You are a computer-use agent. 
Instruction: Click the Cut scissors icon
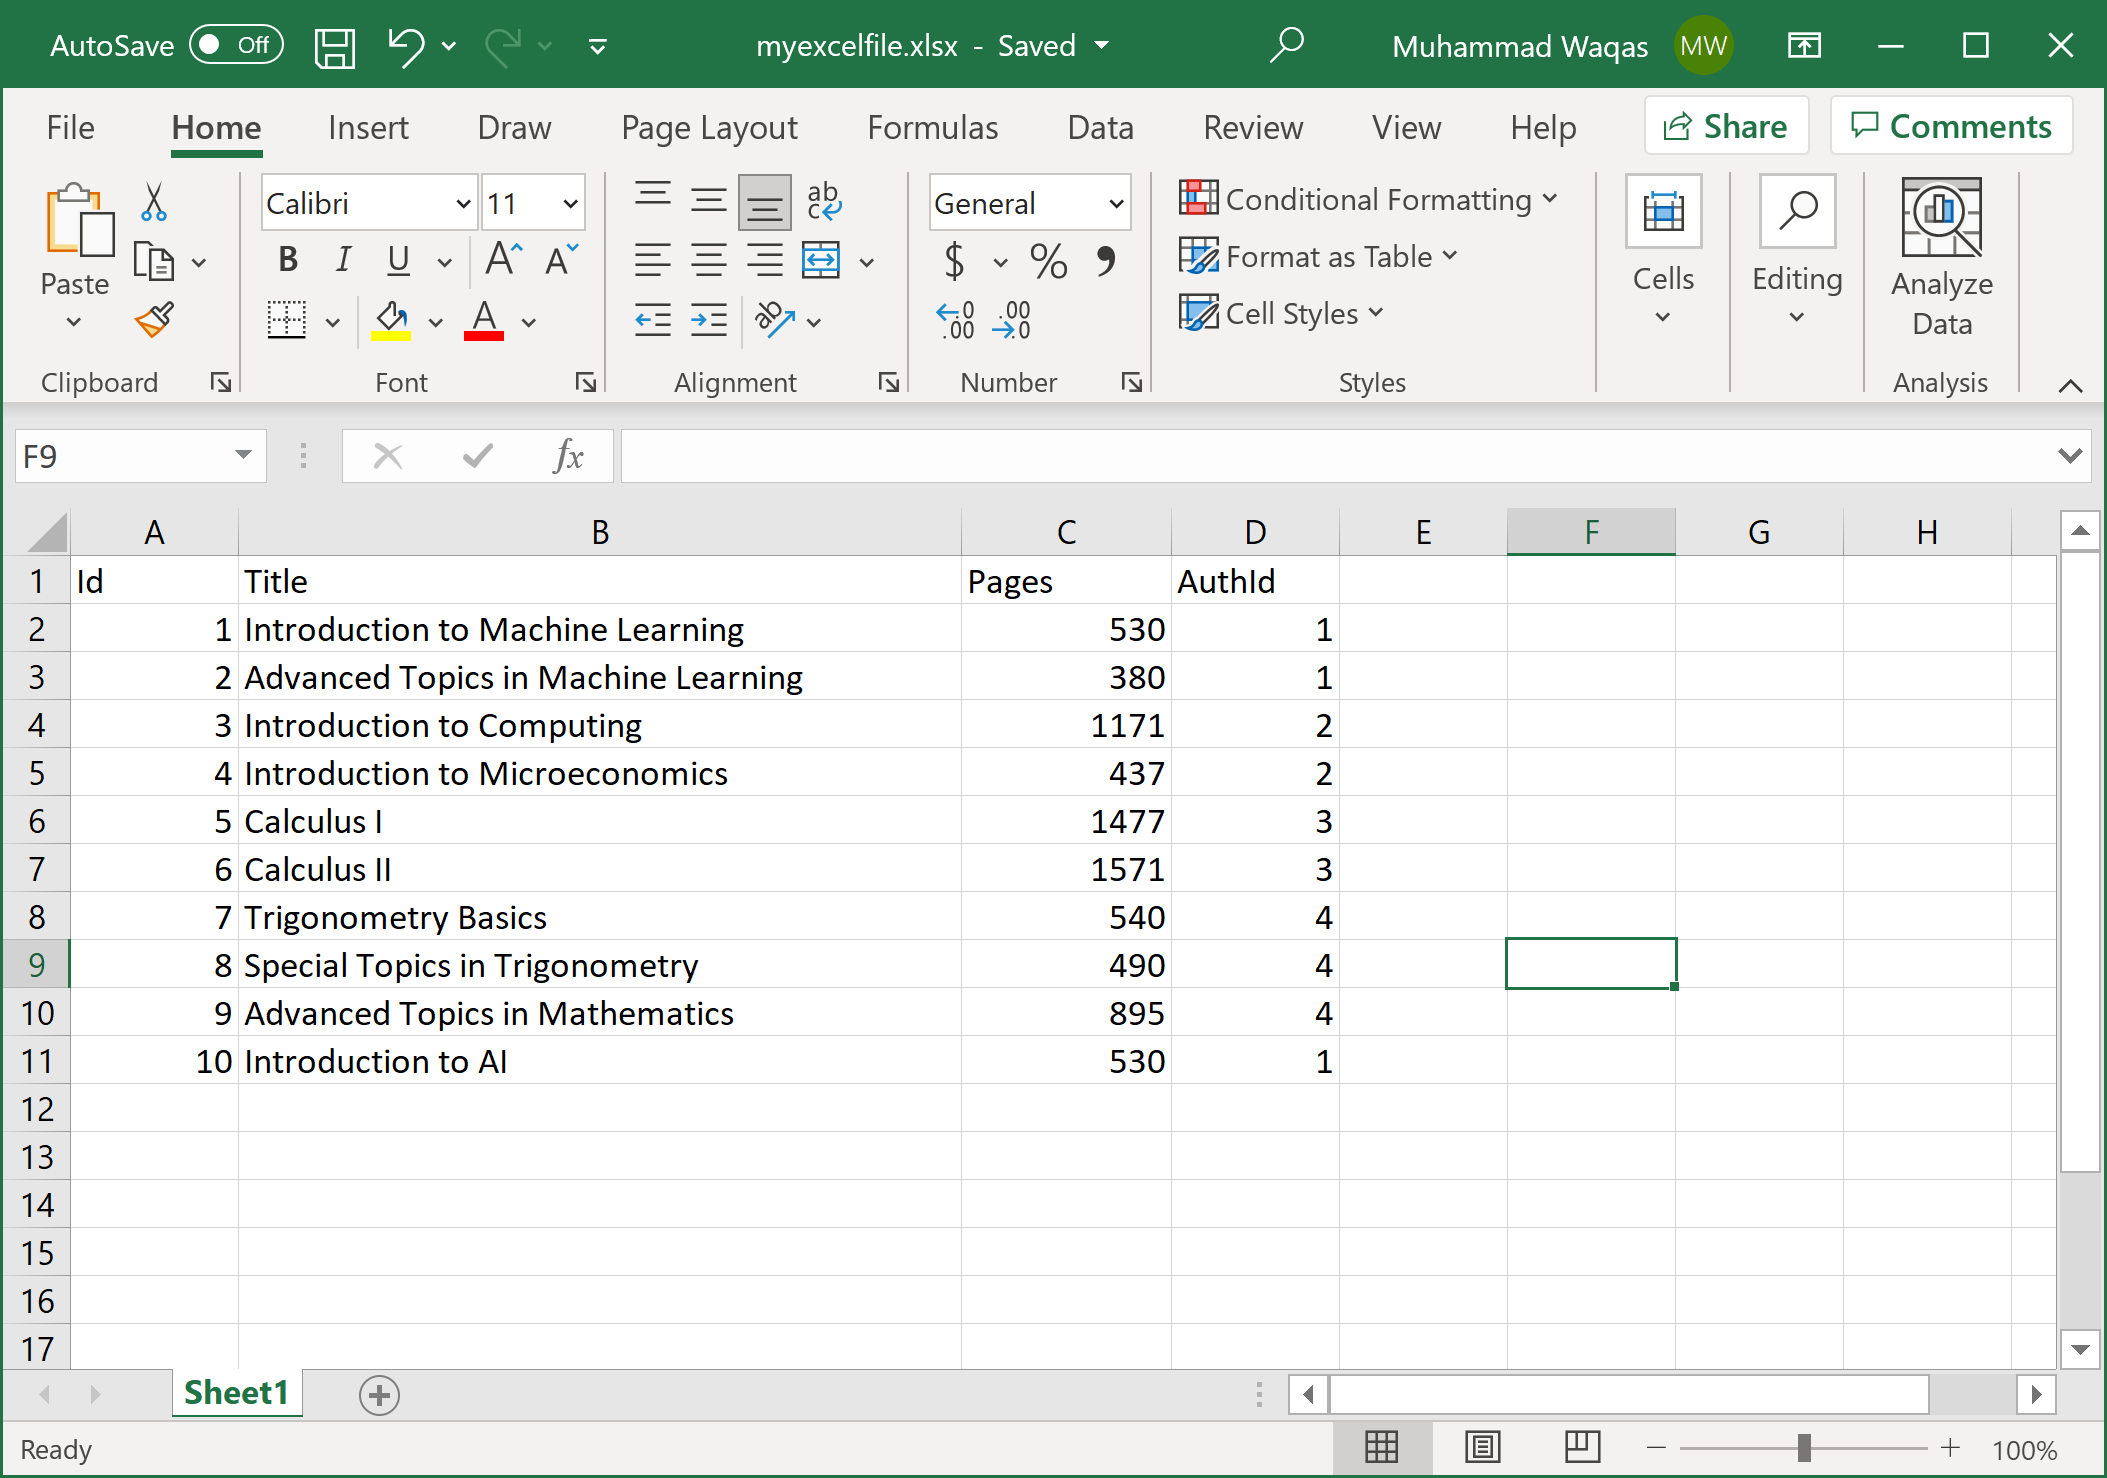click(x=153, y=202)
